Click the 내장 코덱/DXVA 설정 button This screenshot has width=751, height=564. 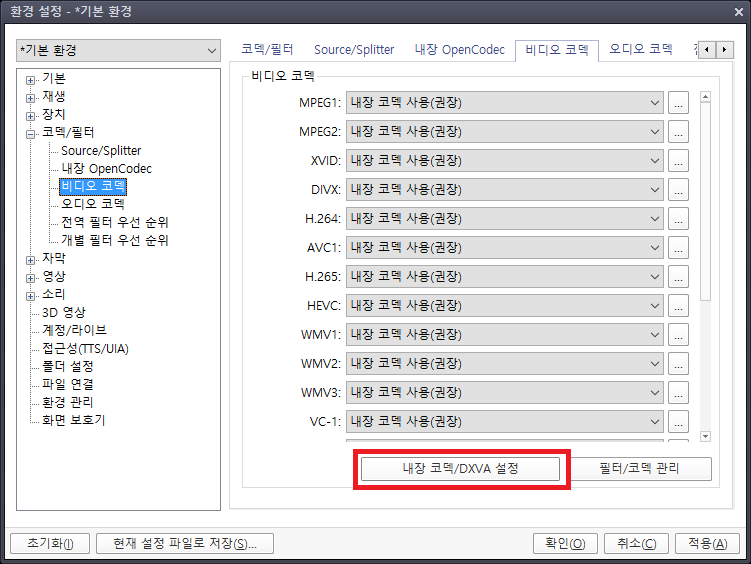click(460, 468)
